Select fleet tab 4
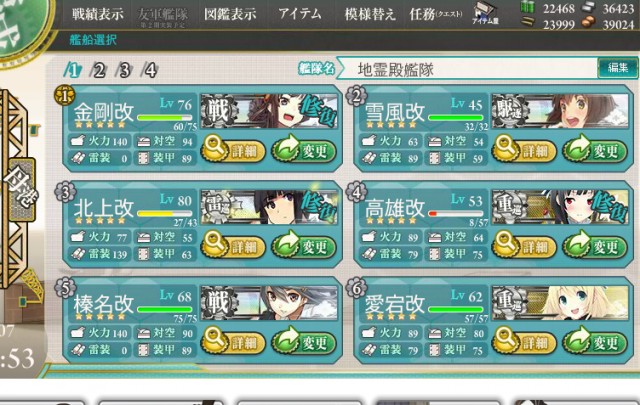 pos(150,70)
